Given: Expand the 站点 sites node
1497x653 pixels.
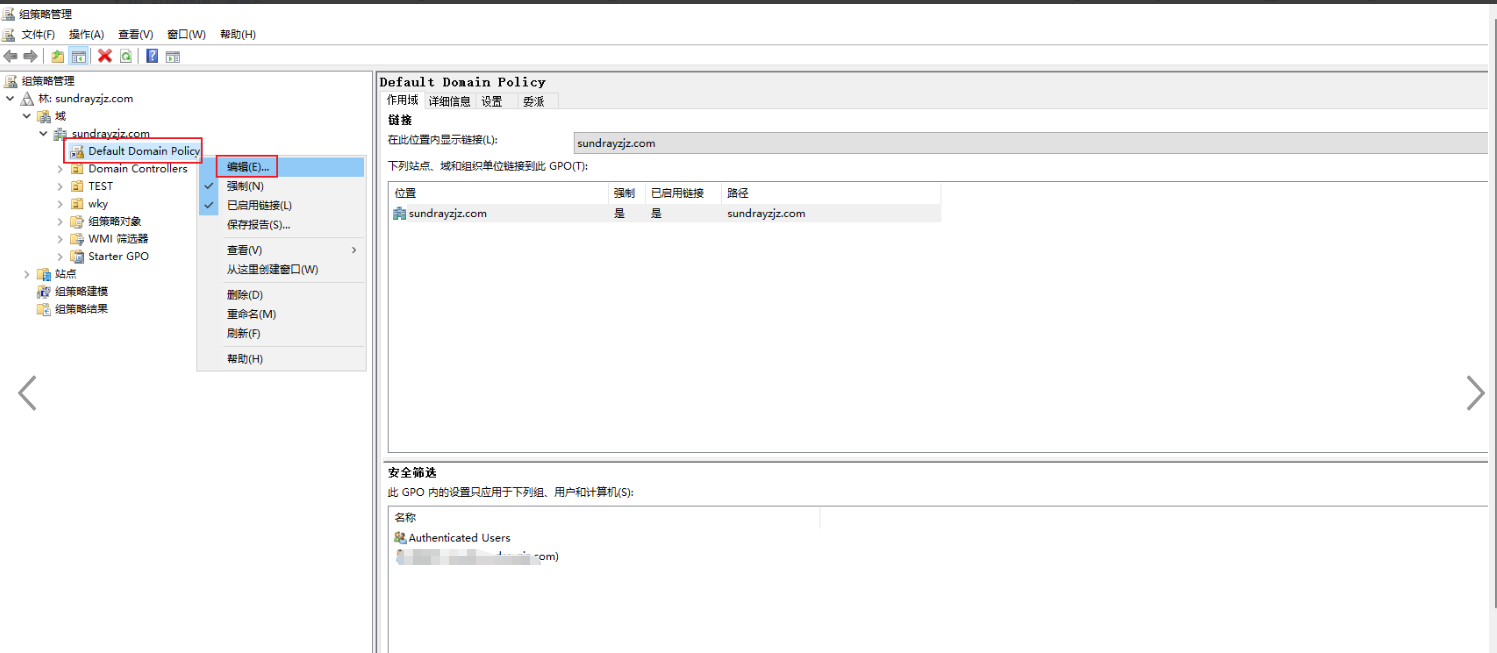Looking at the screenshot, I should tap(27, 274).
